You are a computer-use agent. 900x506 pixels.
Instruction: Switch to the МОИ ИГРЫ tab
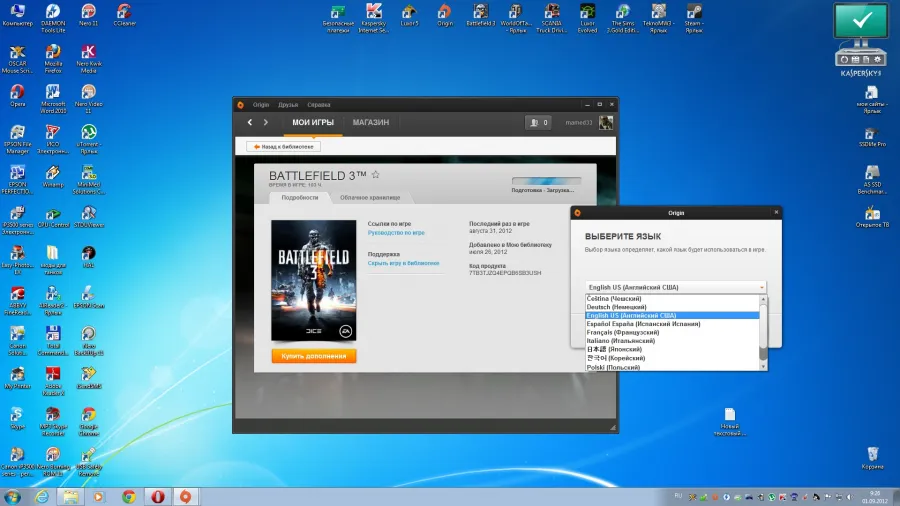point(313,122)
